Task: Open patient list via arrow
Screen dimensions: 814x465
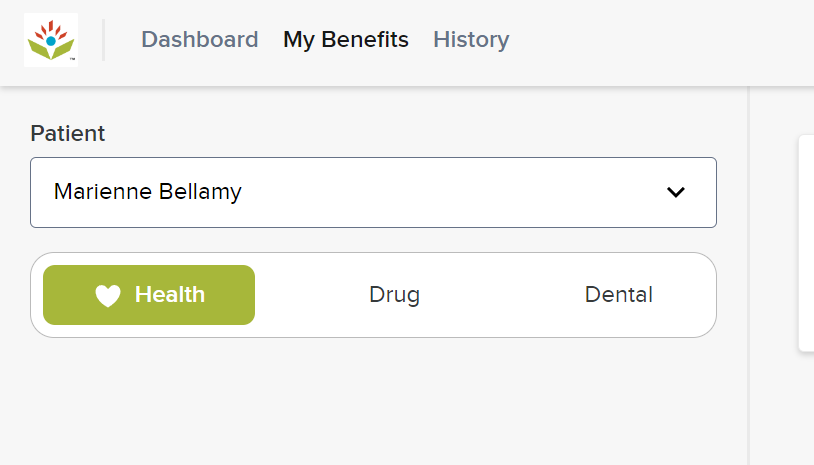Action: 675,193
